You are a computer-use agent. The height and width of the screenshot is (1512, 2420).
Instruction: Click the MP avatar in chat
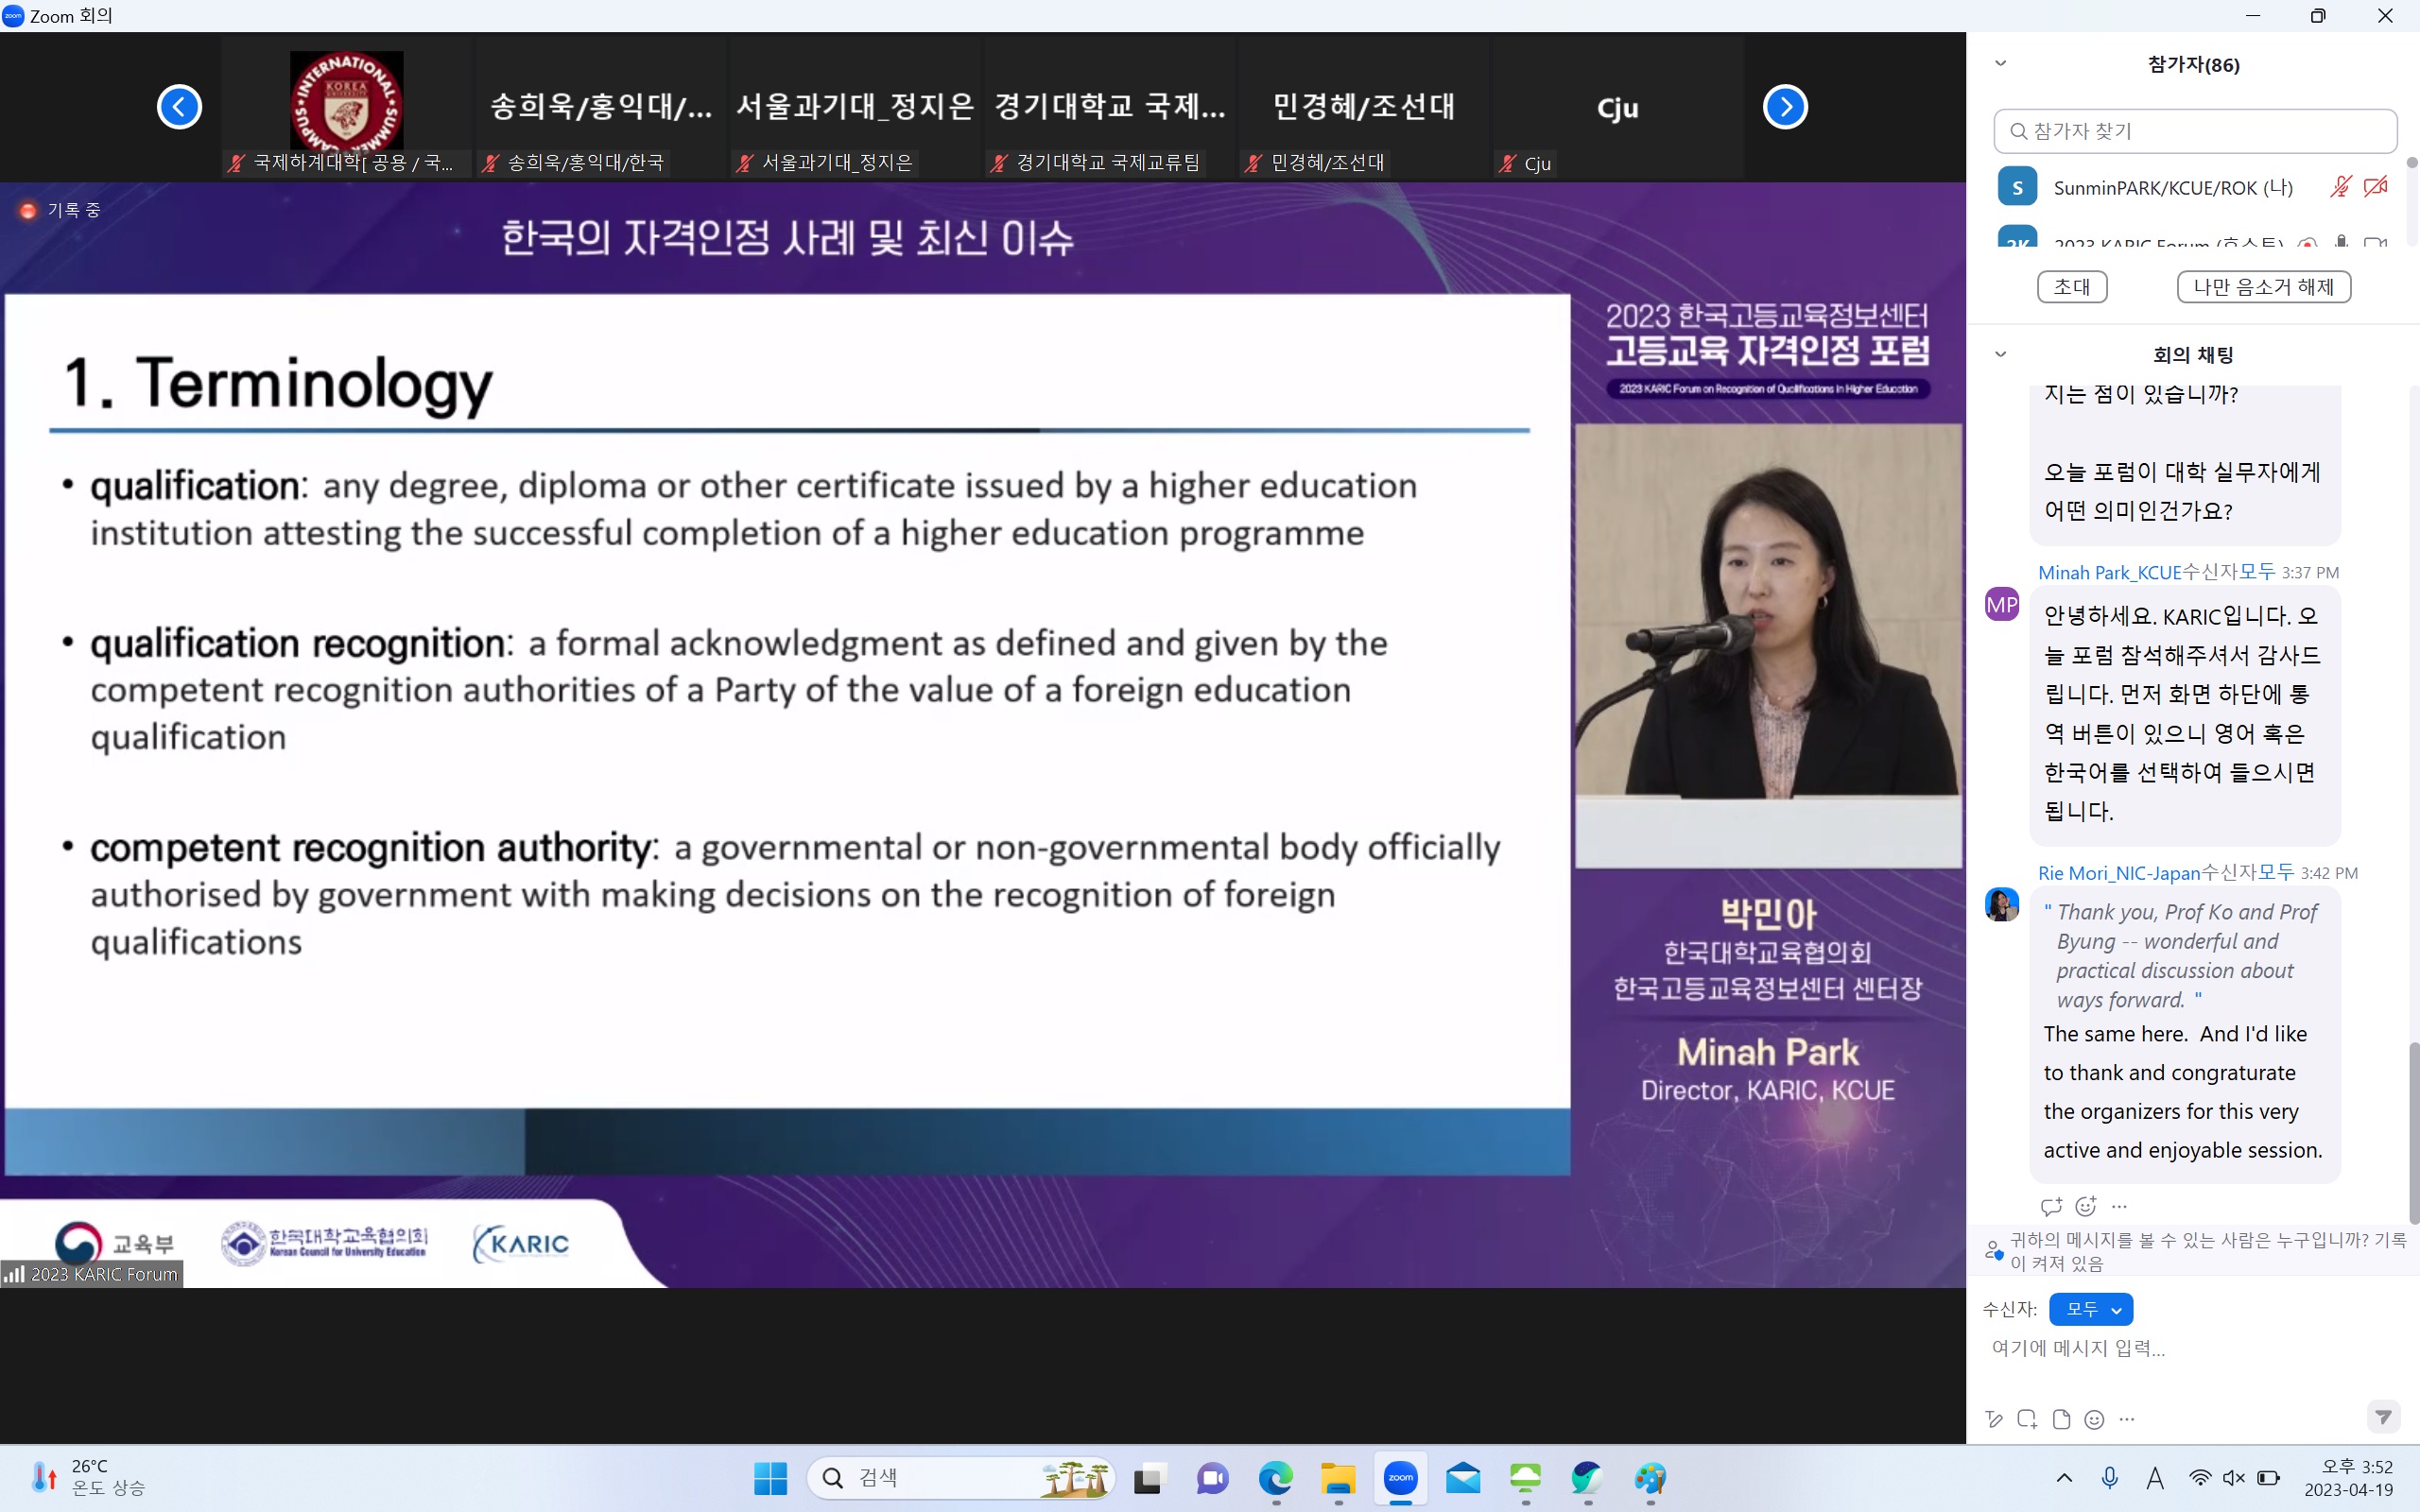click(x=2002, y=604)
